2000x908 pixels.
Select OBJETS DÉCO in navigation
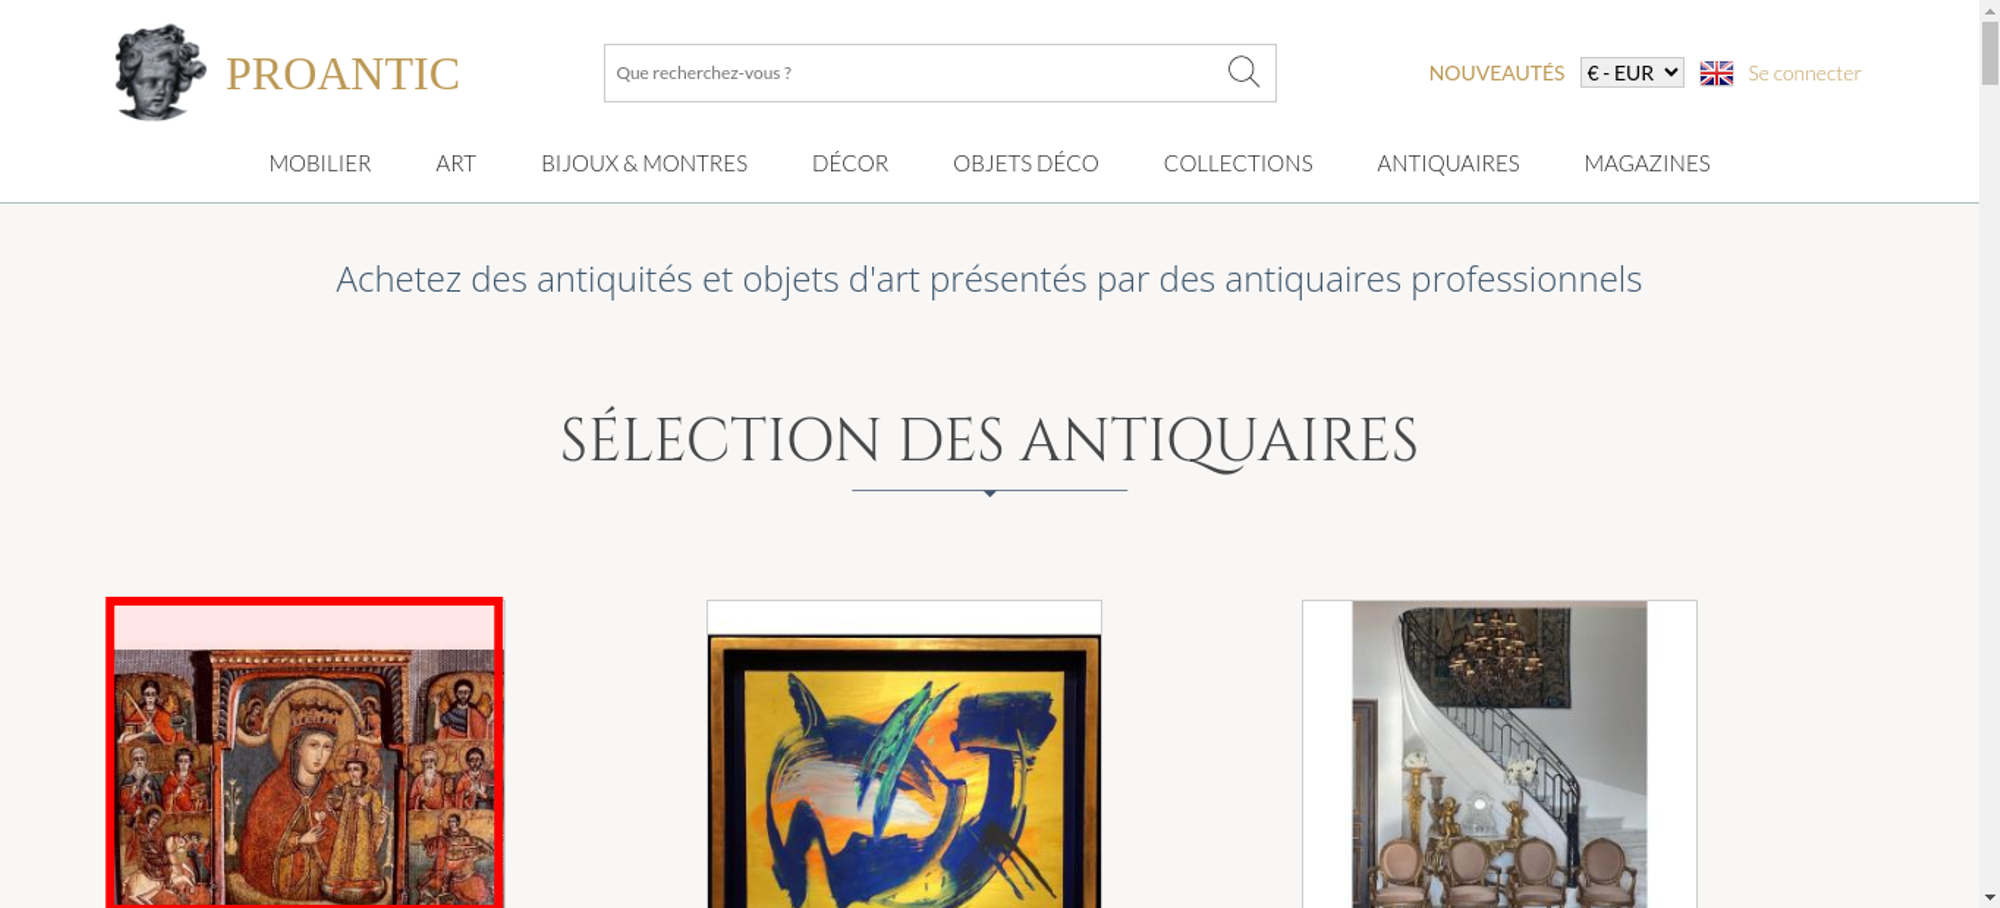click(1026, 163)
